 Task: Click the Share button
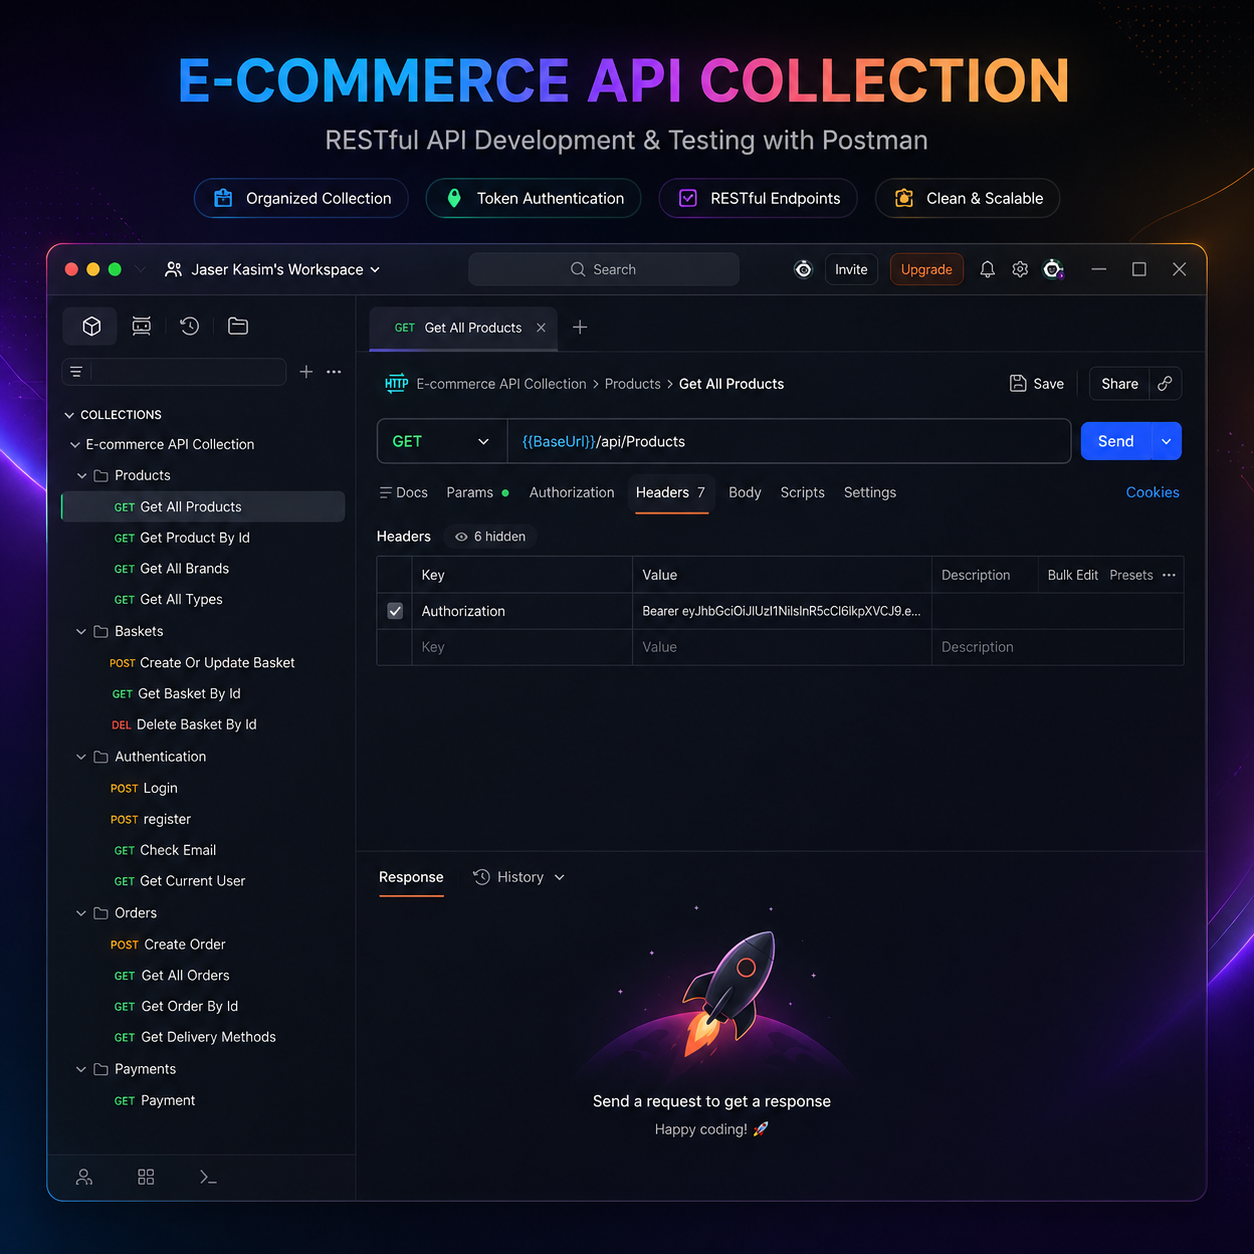point(1120,384)
